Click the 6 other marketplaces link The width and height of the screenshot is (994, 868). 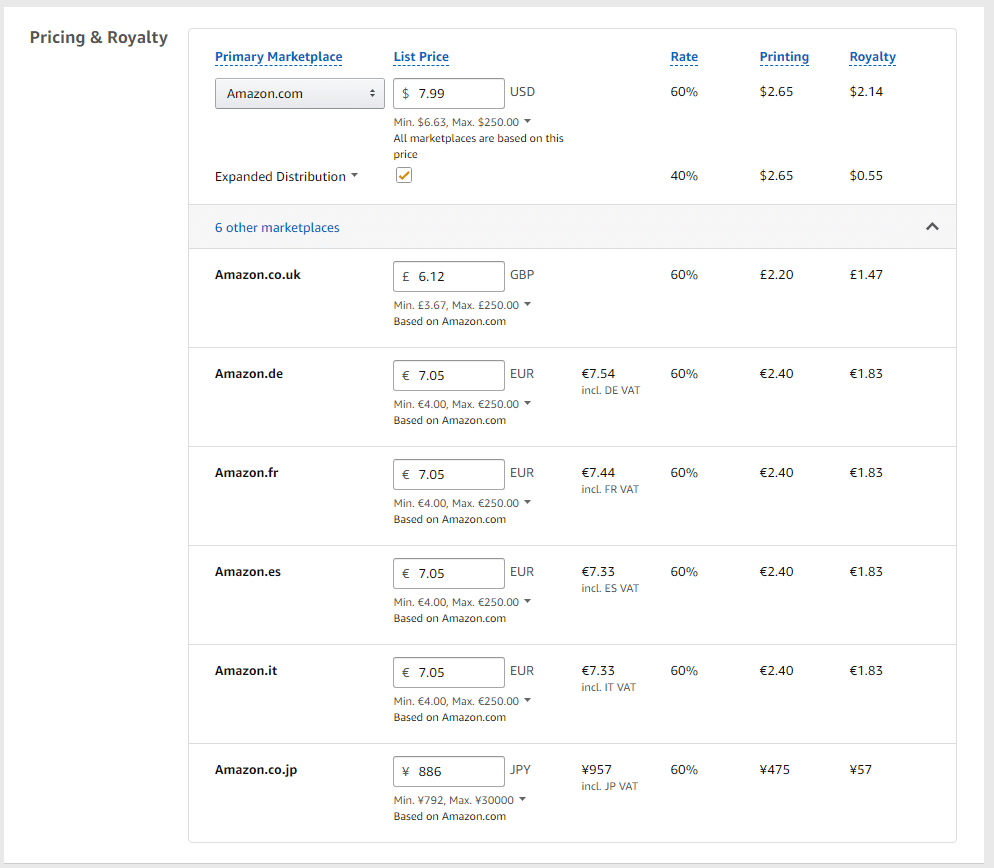tap(277, 227)
